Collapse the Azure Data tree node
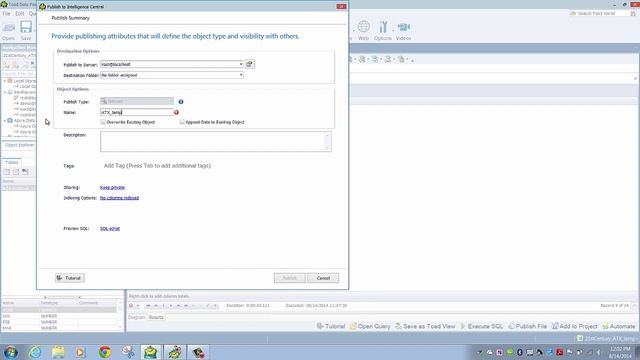Image resolution: width=640 pixels, height=360 pixels. point(5,121)
